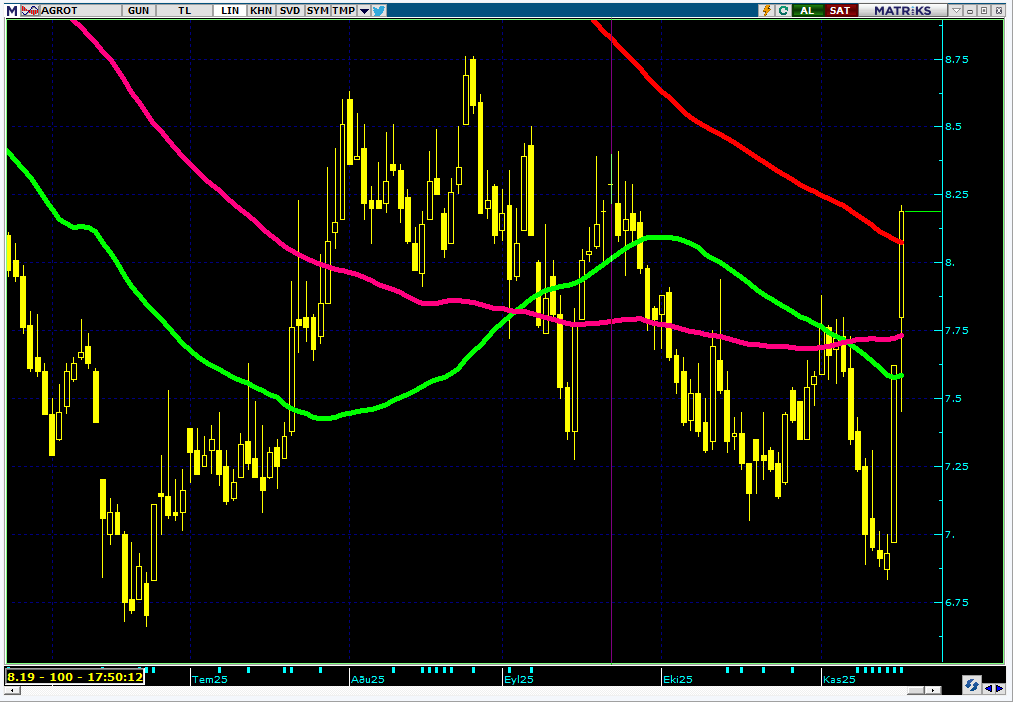Maximize the chart window
This screenshot has width=1013, height=702.
[984, 10]
